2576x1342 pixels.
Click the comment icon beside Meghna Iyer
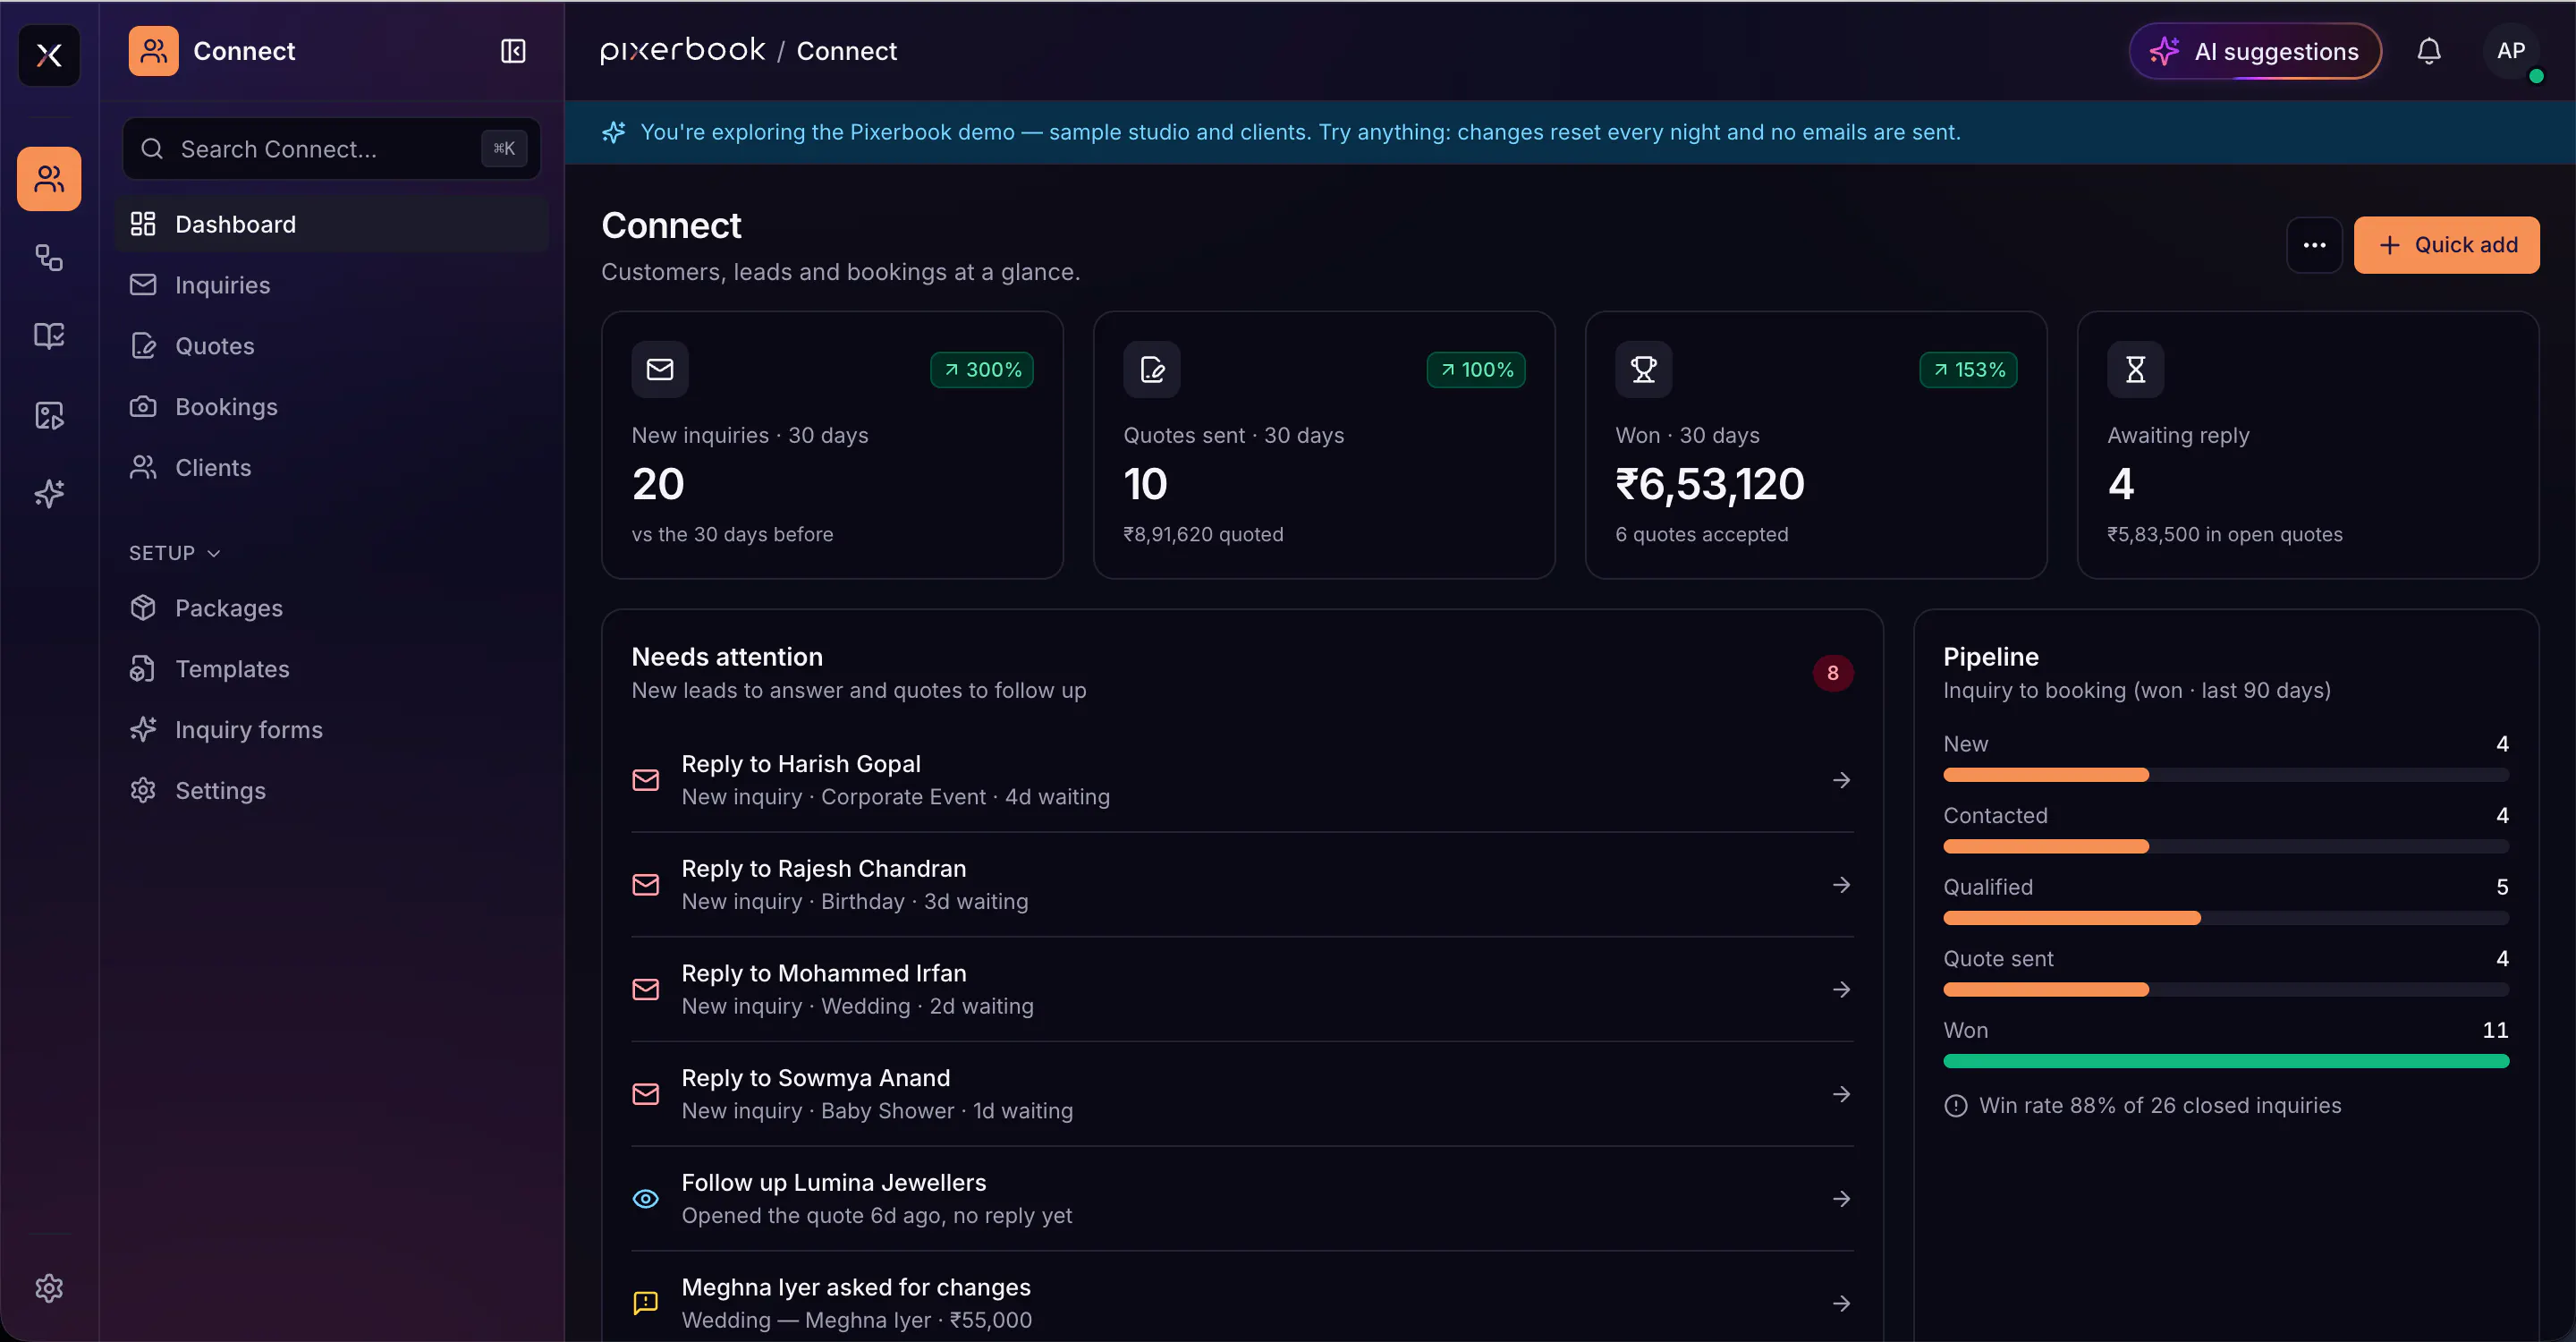[646, 1303]
